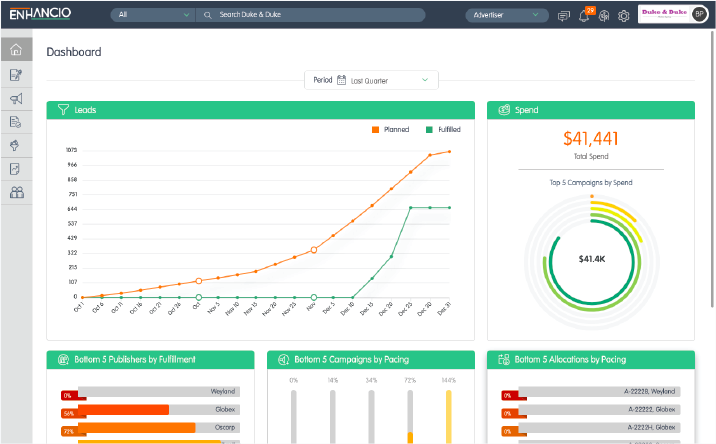The width and height of the screenshot is (716, 444).
Task: Open the users group sidebar icon
Action: coord(16,192)
